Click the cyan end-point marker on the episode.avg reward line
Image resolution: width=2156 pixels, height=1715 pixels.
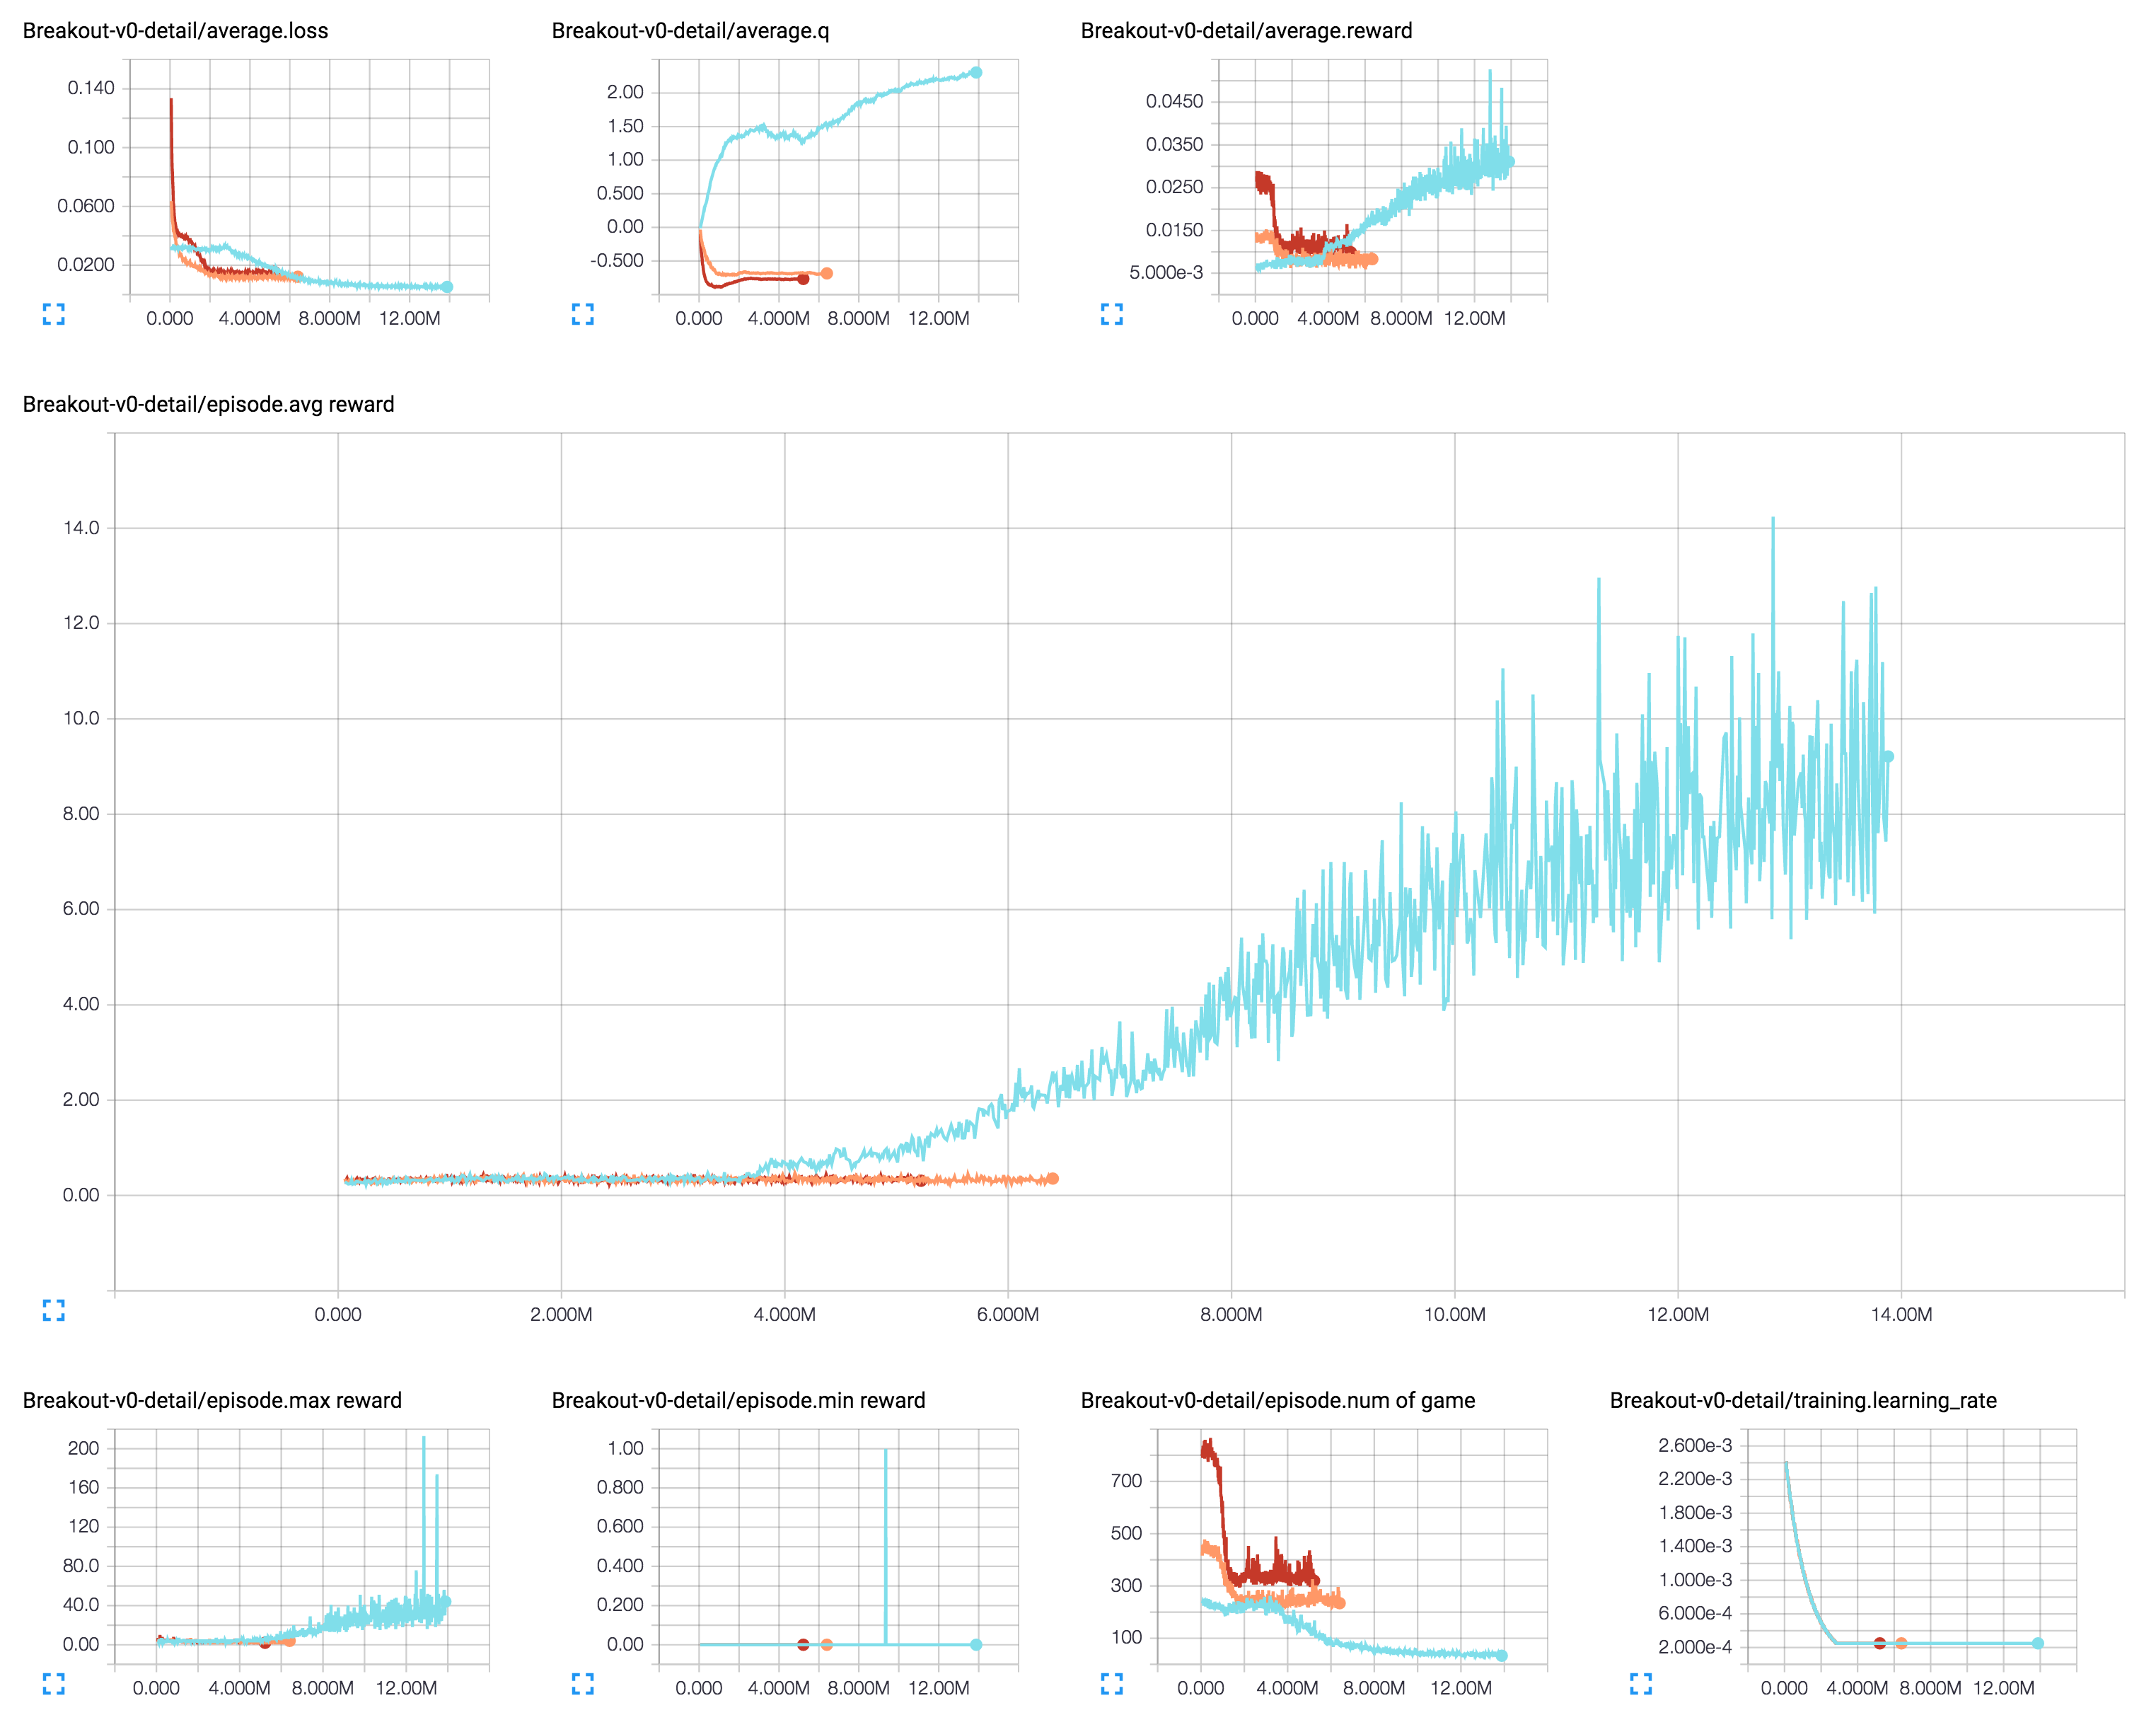[1888, 756]
